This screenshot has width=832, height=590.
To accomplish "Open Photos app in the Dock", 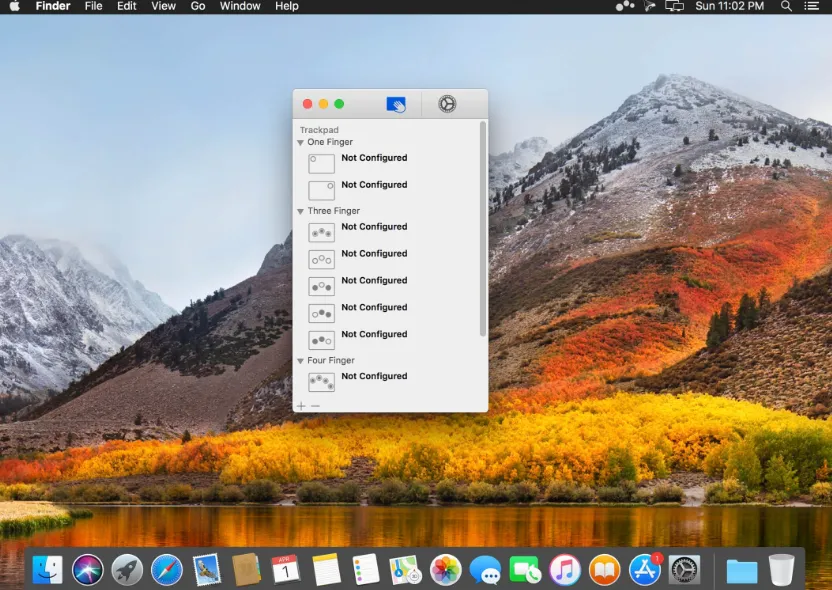I will pos(445,569).
